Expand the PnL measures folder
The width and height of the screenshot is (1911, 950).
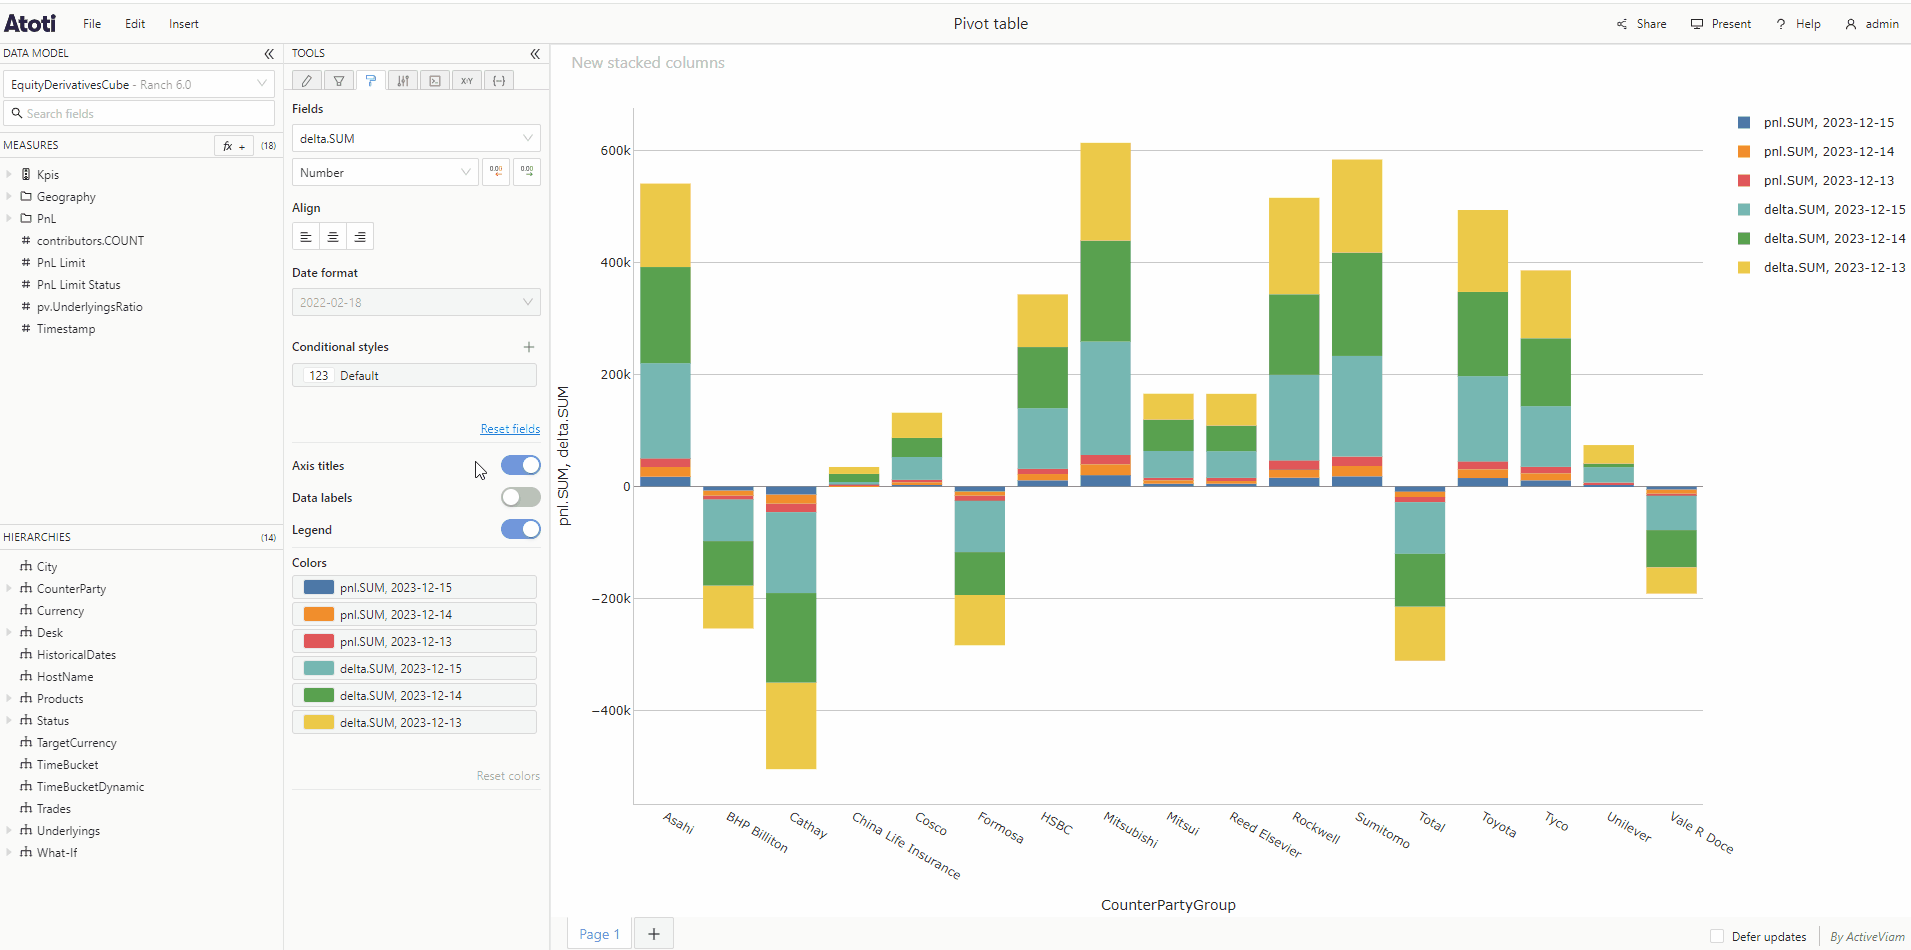point(9,218)
